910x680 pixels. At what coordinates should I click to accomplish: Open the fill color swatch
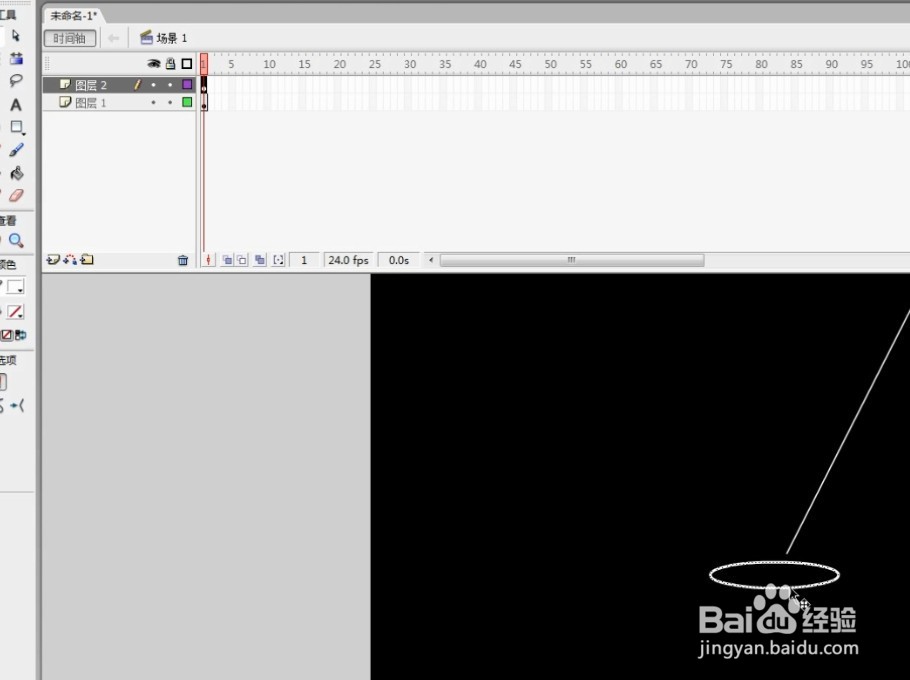[x=16, y=312]
